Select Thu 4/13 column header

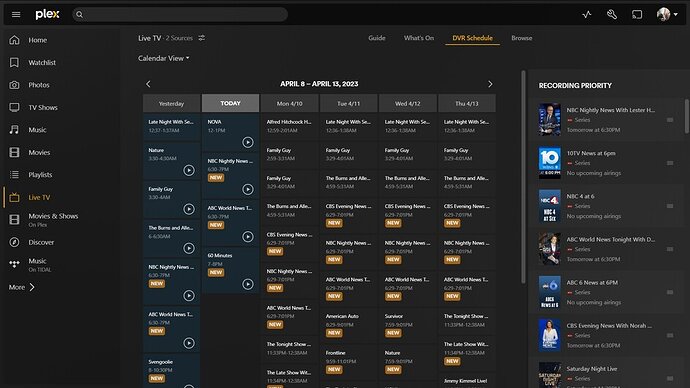[466, 103]
